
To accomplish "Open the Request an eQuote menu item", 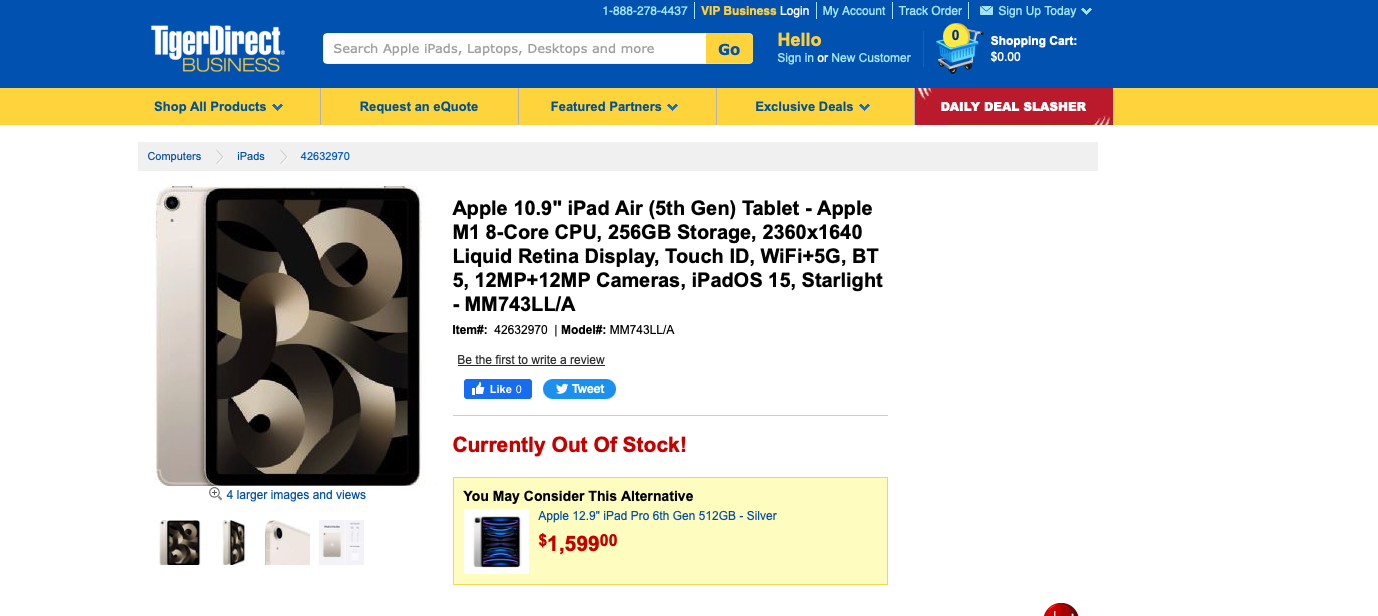I will (419, 107).
